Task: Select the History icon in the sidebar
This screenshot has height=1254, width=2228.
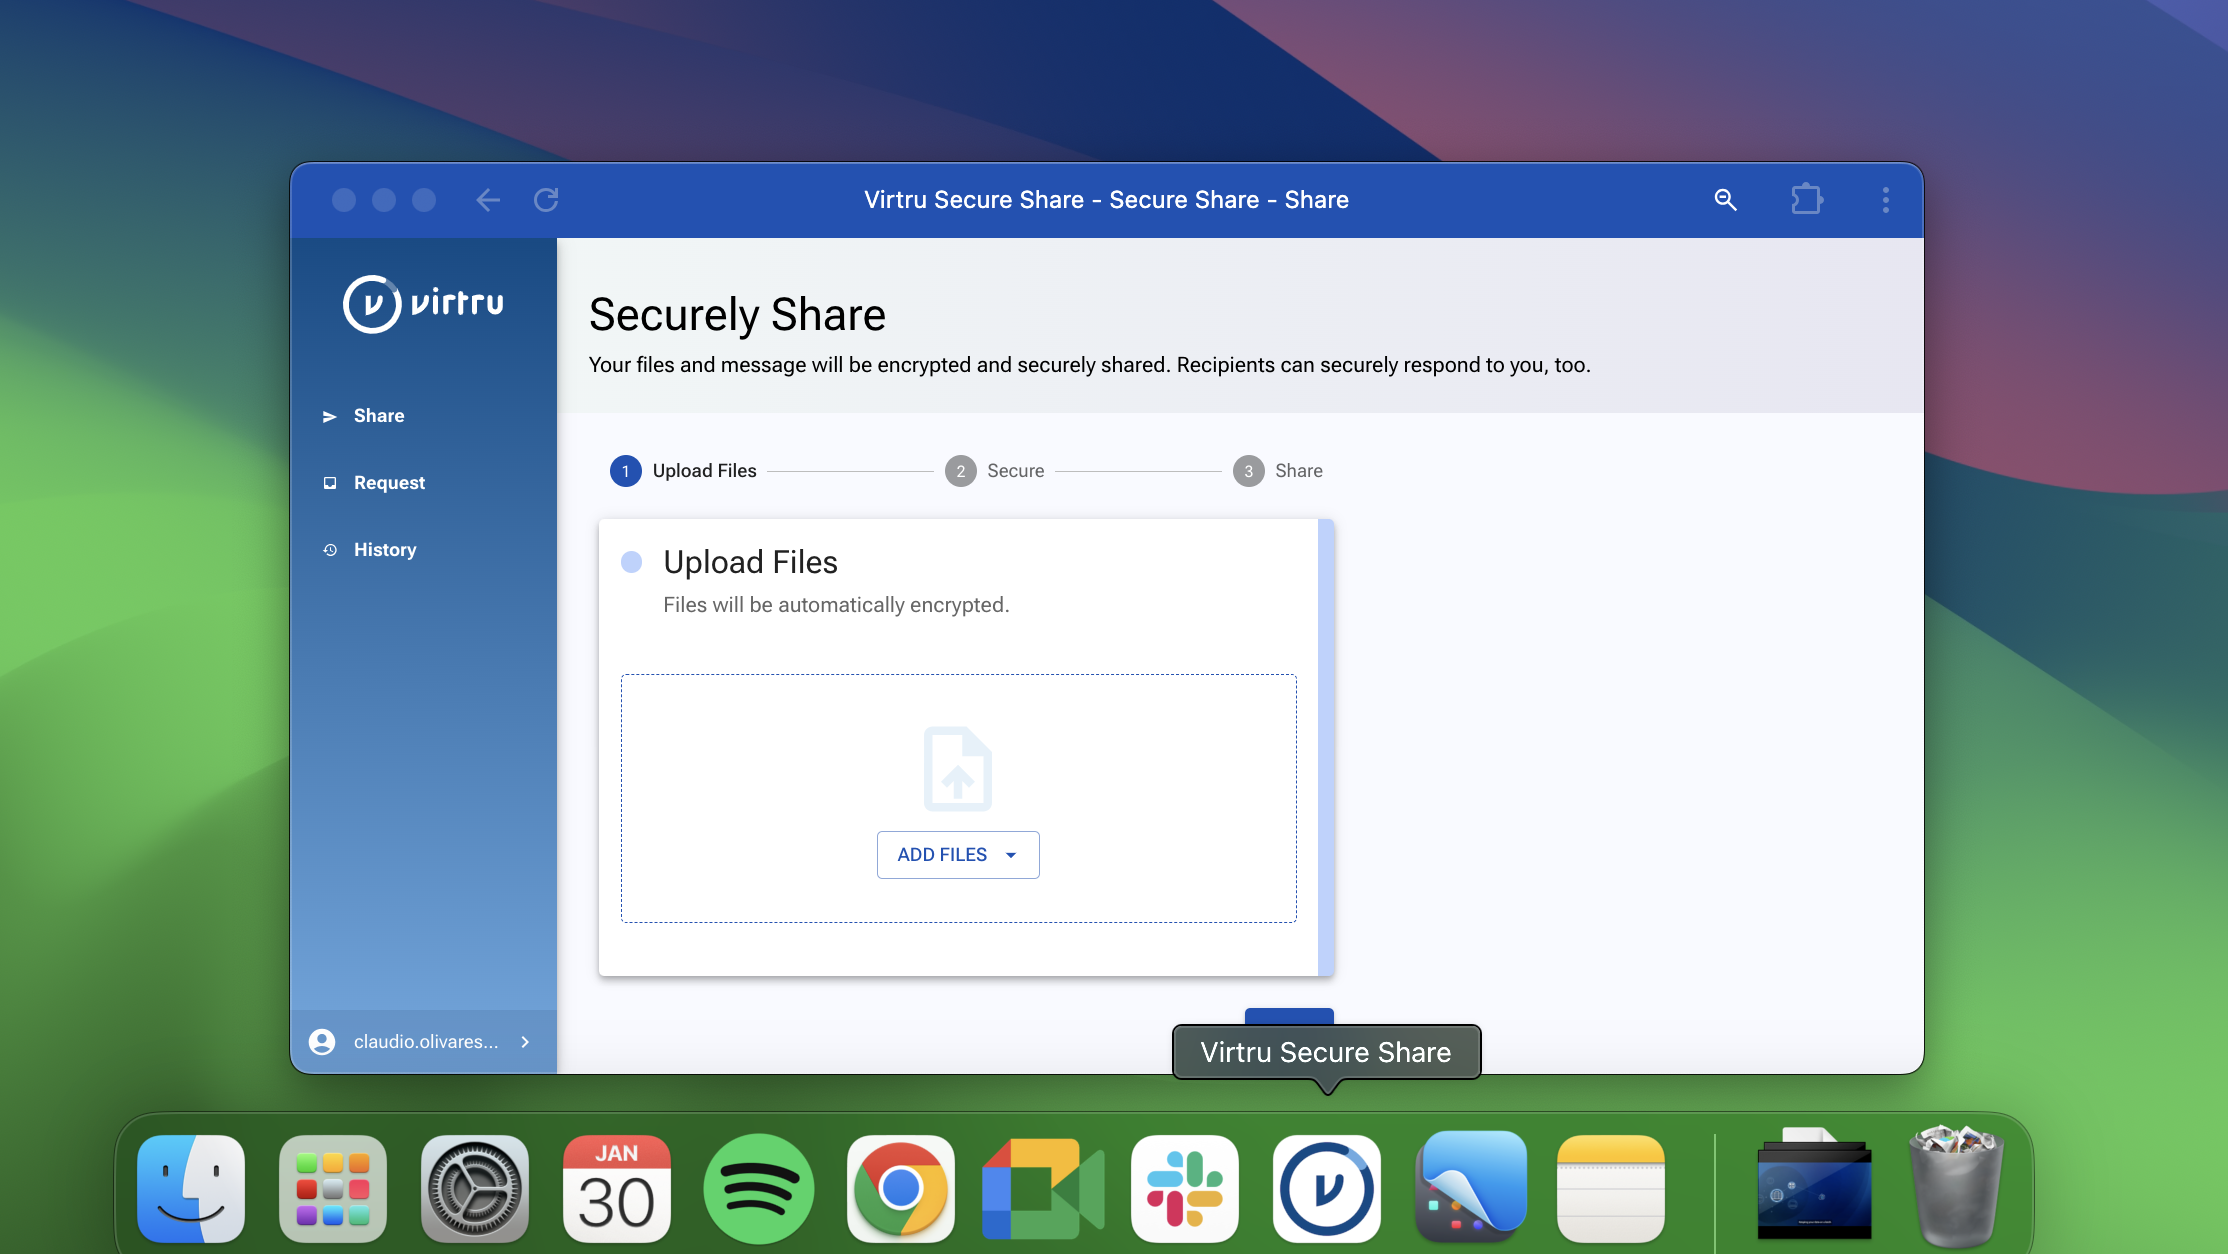Action: pyautogui.click(x=331, y=549)
